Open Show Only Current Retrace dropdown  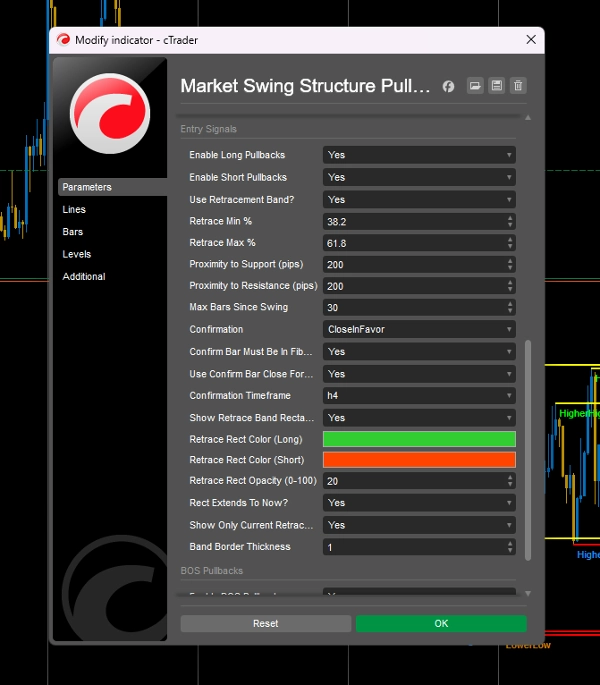coord(419,525)
